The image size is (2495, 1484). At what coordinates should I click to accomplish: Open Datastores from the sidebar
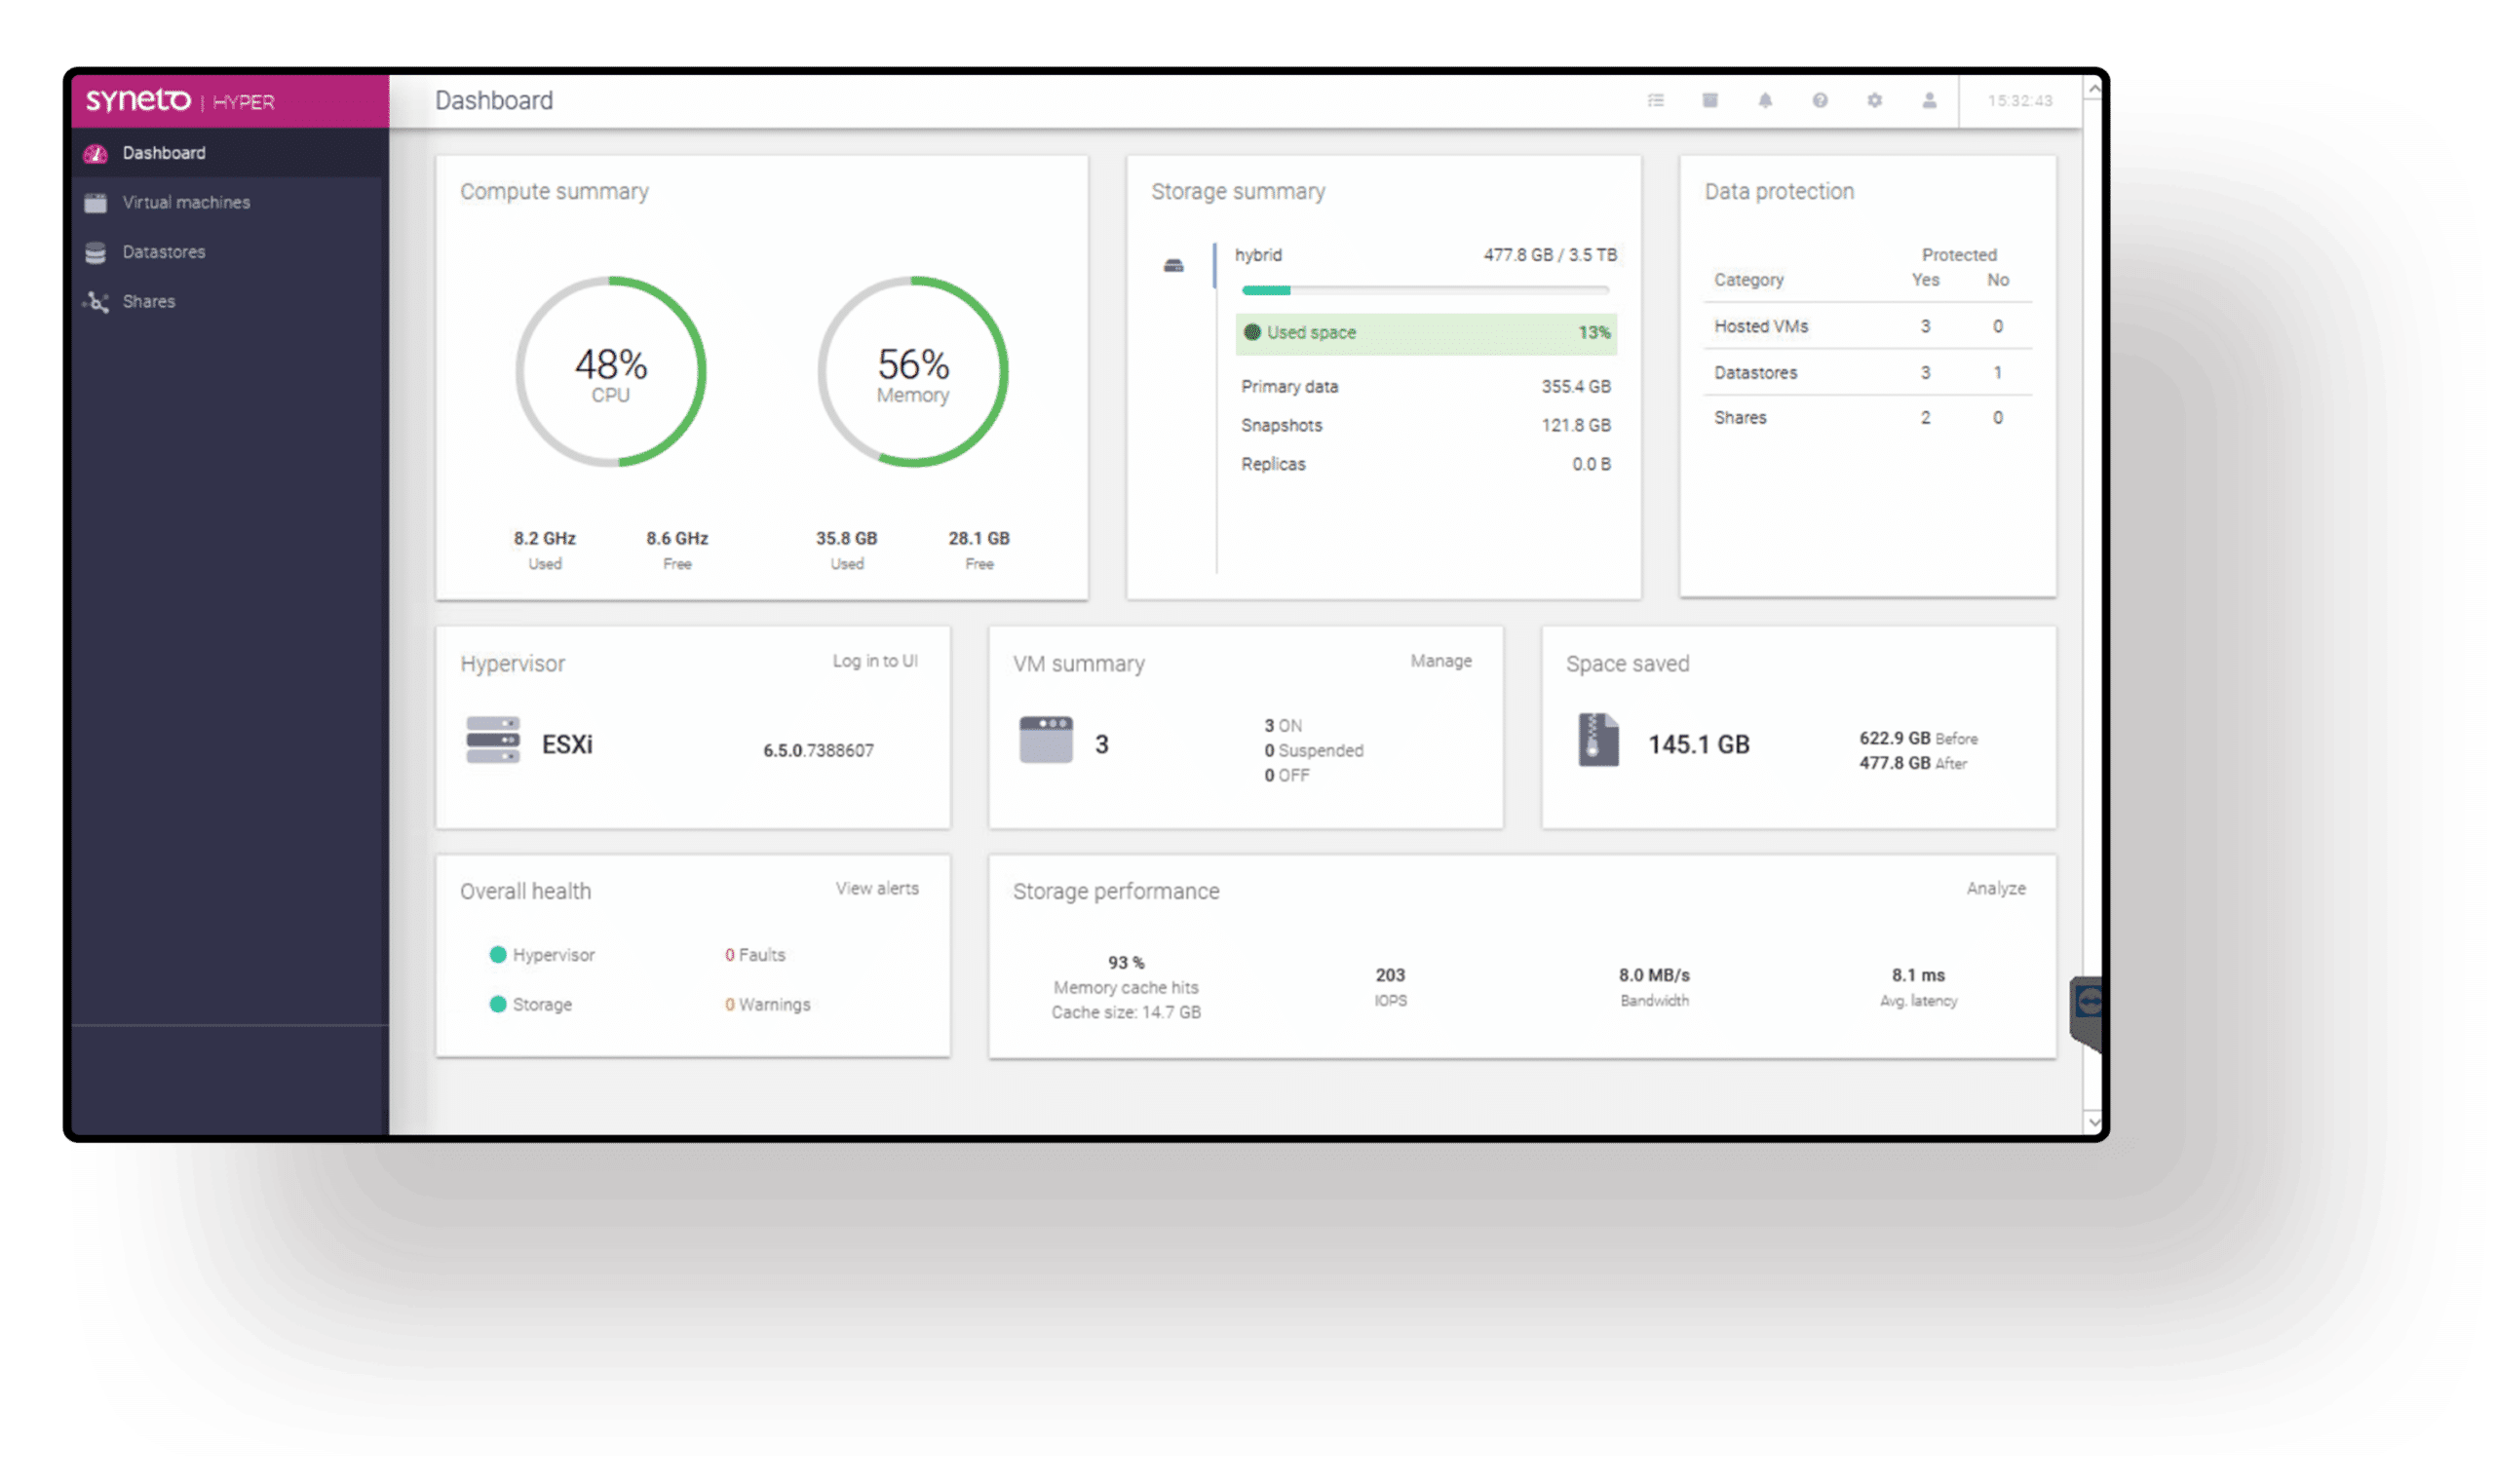click(163, 252)
